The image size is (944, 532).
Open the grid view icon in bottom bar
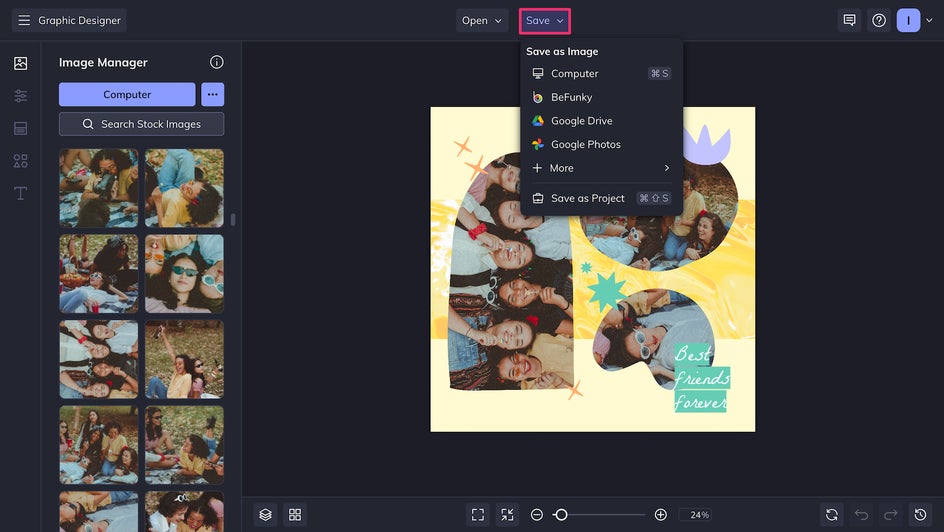pos(295,515)
